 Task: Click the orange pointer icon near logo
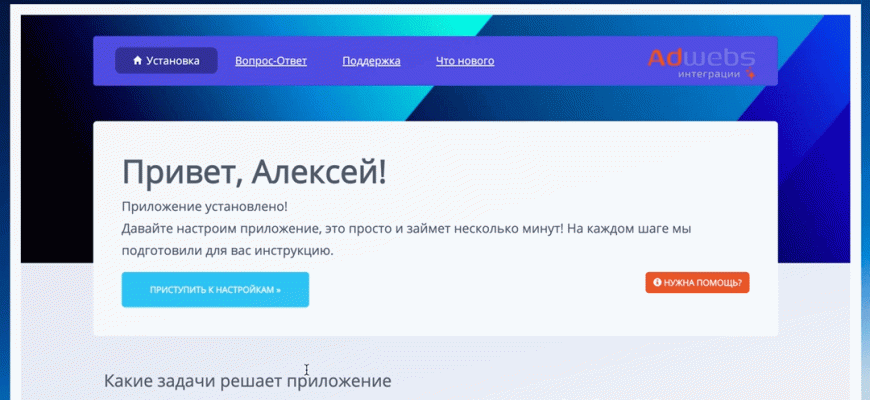tap(749, 74)
